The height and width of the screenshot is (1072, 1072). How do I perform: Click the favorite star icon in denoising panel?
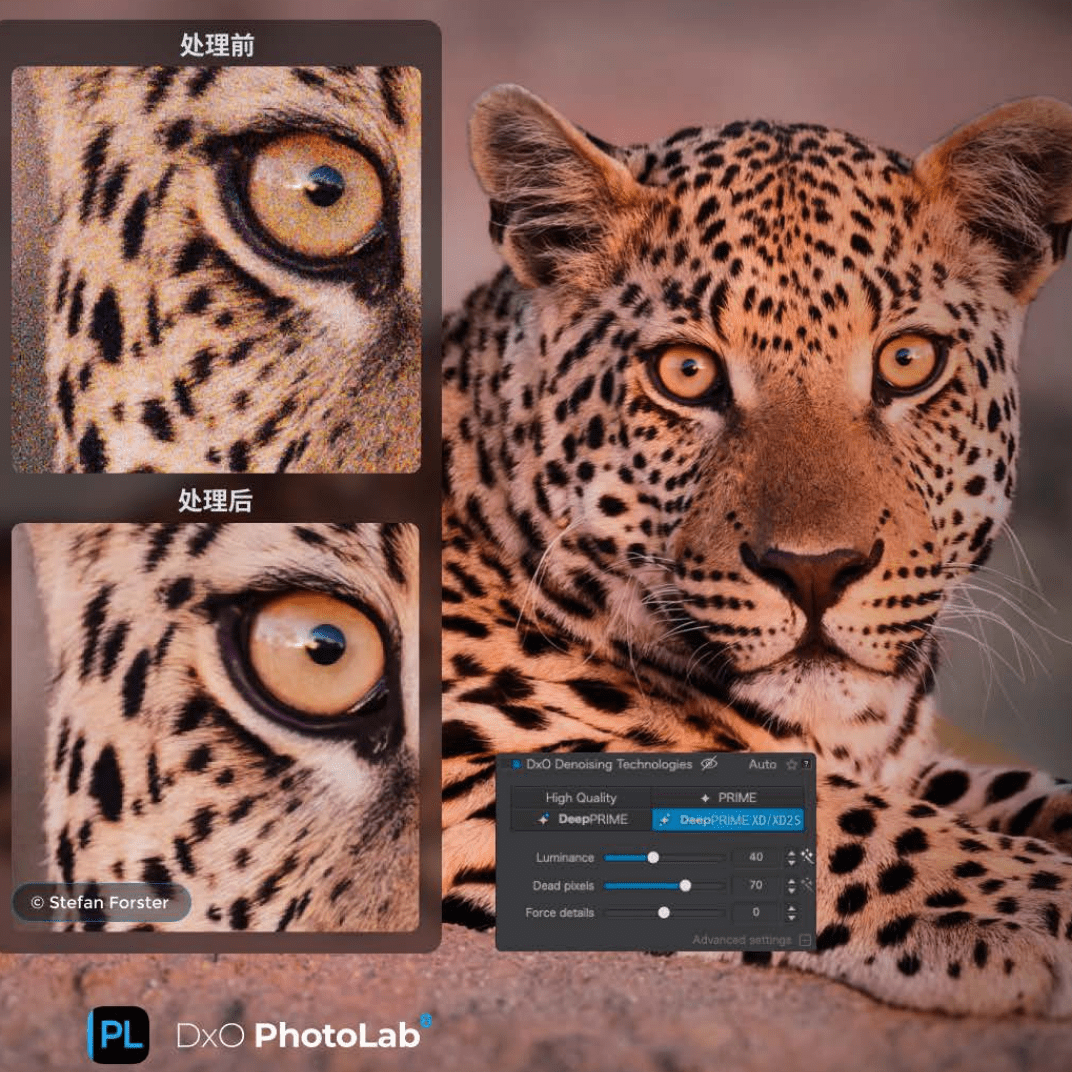pyautogui.click(x=791, y=765)
